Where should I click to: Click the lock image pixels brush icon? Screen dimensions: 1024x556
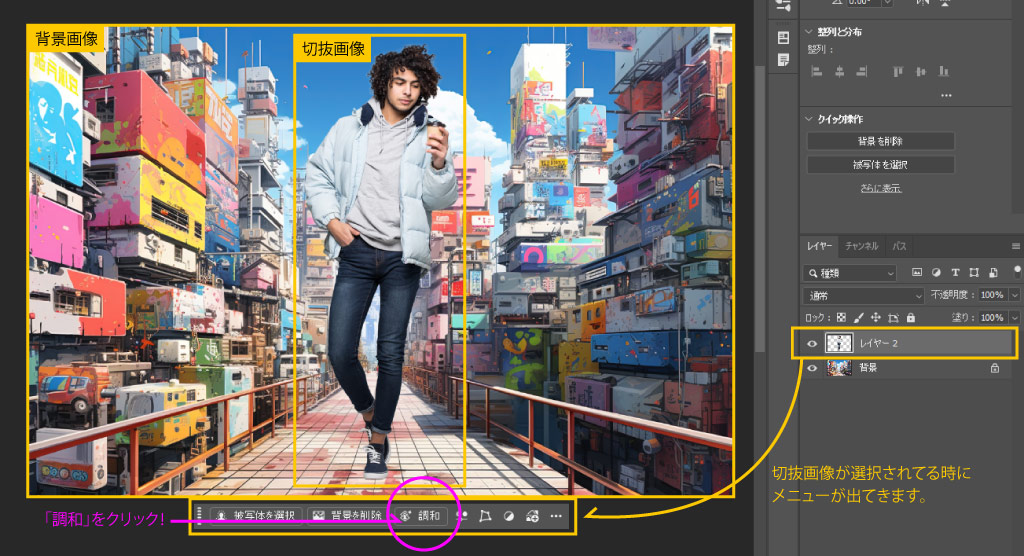pyautogui.click(x=858, y=318)
